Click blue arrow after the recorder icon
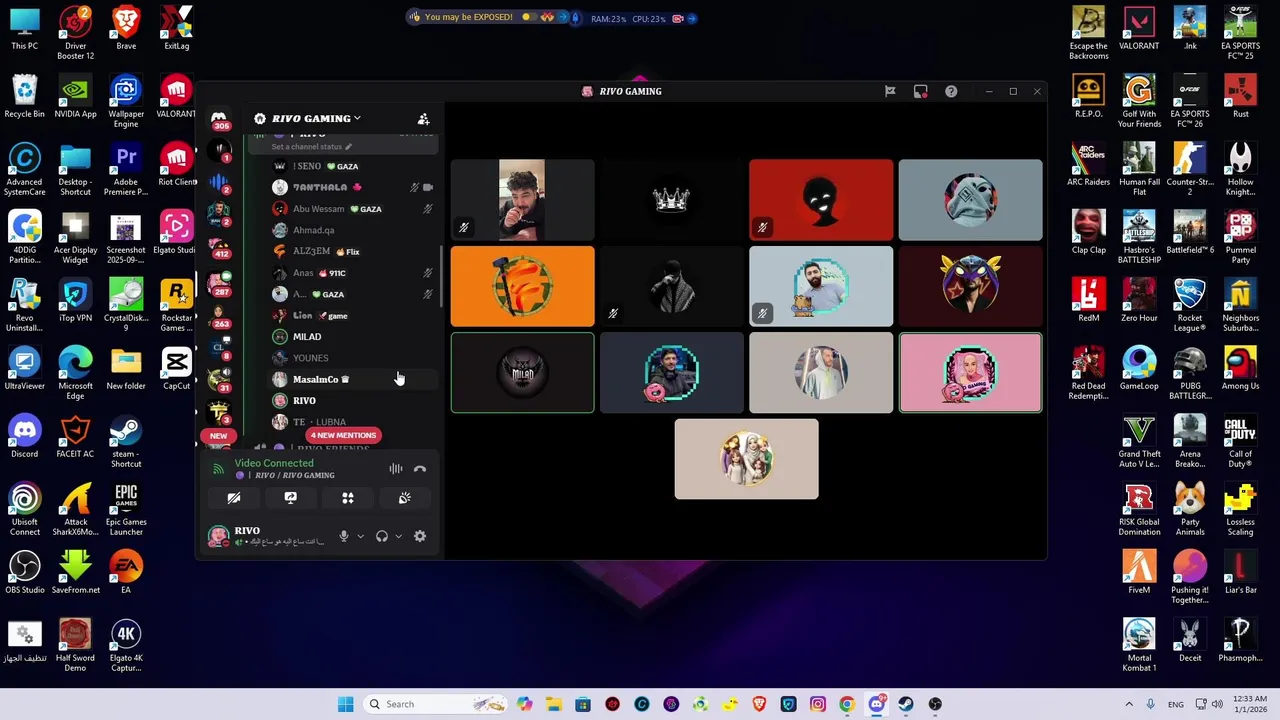This screenshot has height=720, width=1280. [x=692, y=18]
